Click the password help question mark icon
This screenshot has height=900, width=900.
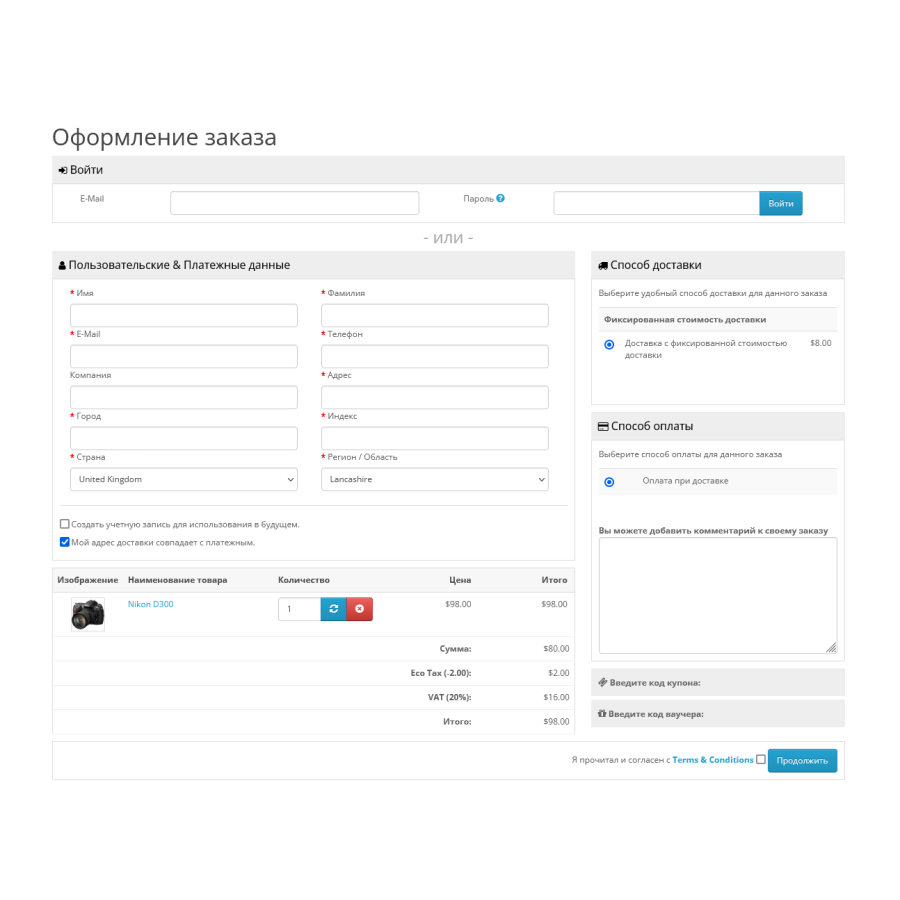501,198
